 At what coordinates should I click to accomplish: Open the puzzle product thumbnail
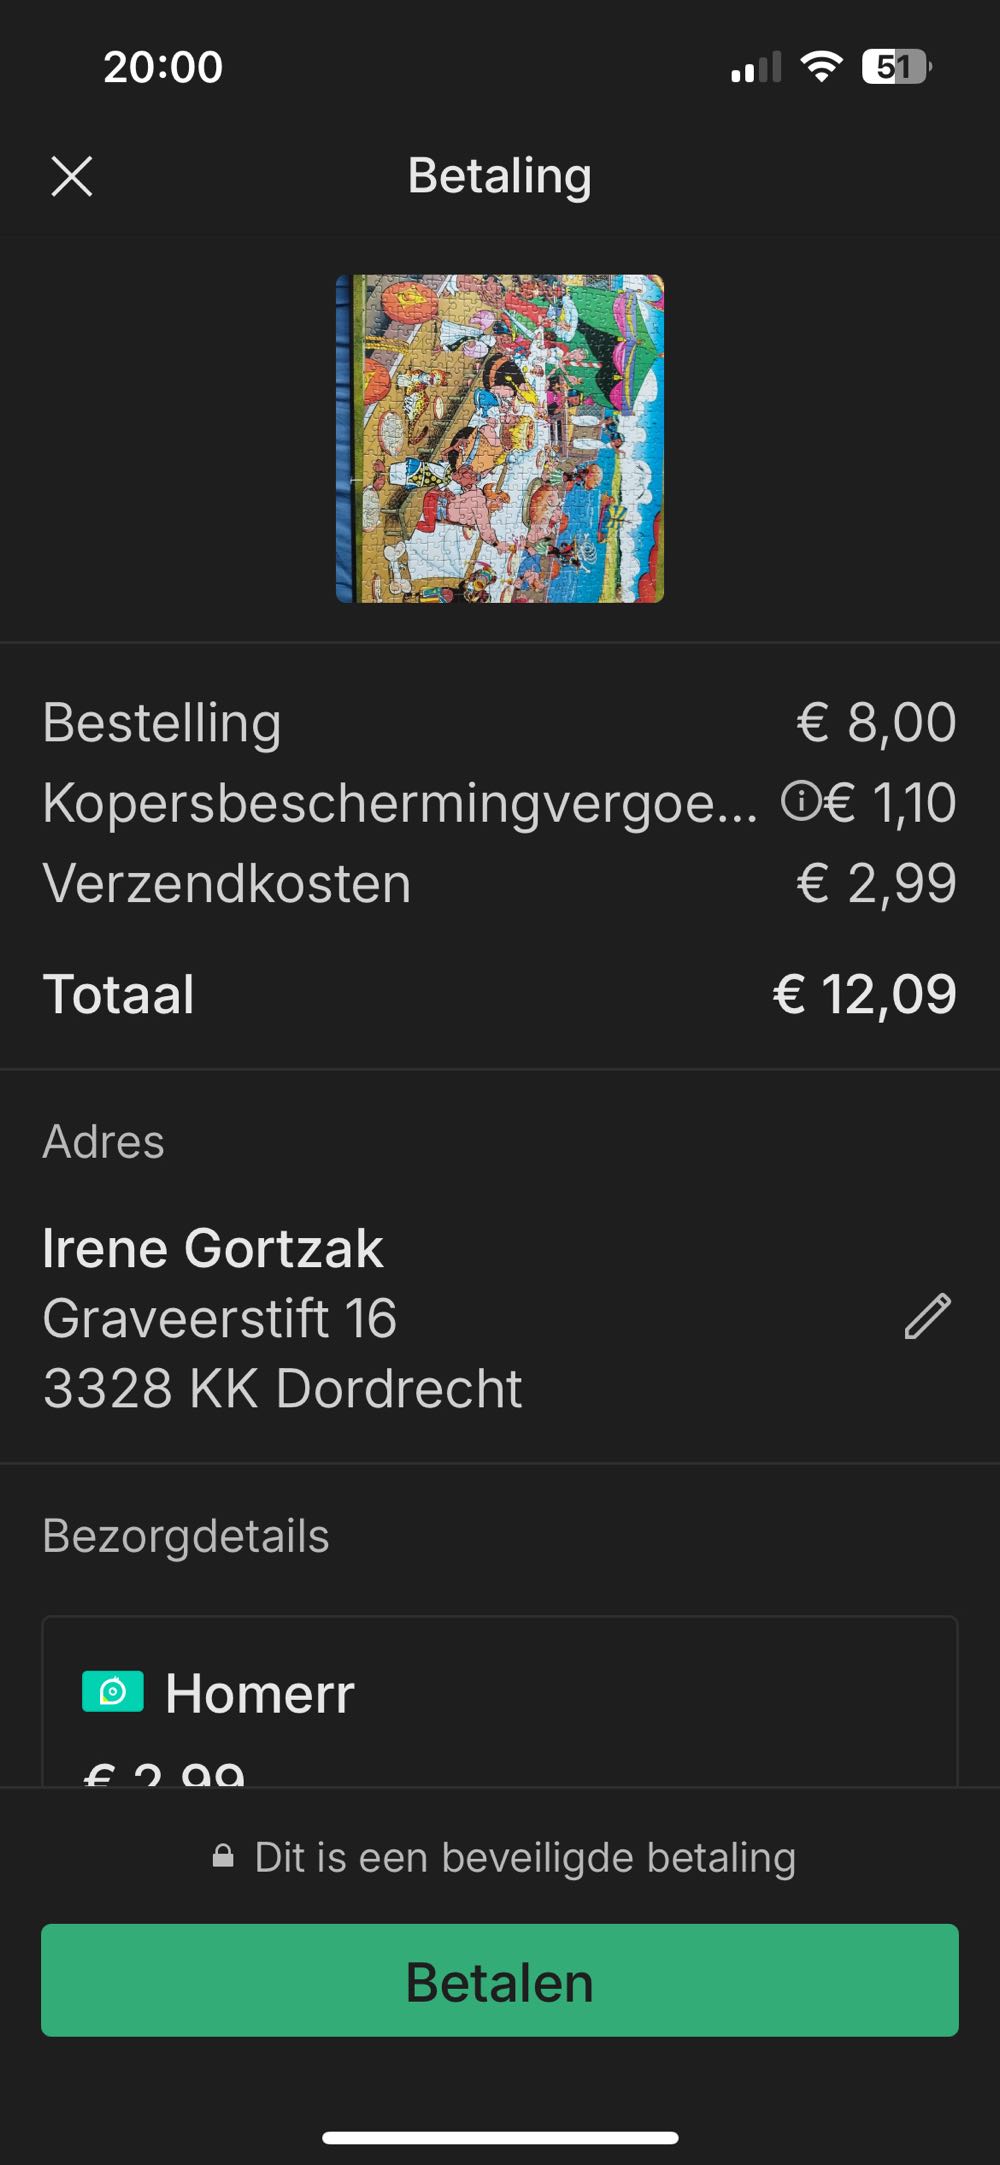pyautogui.click(x=500, y=438)
